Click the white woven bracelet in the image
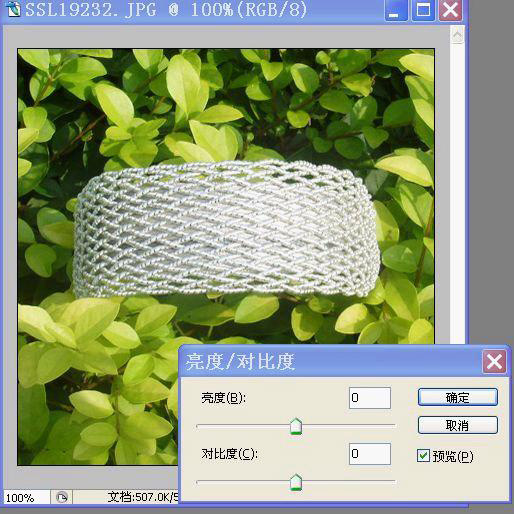 pos(226,229)
